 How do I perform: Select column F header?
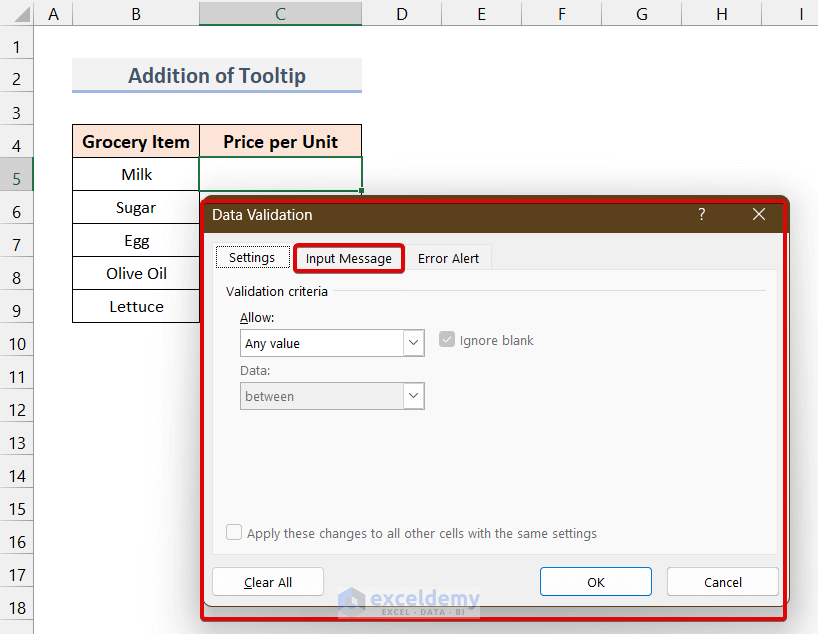(x=562, y=14)
